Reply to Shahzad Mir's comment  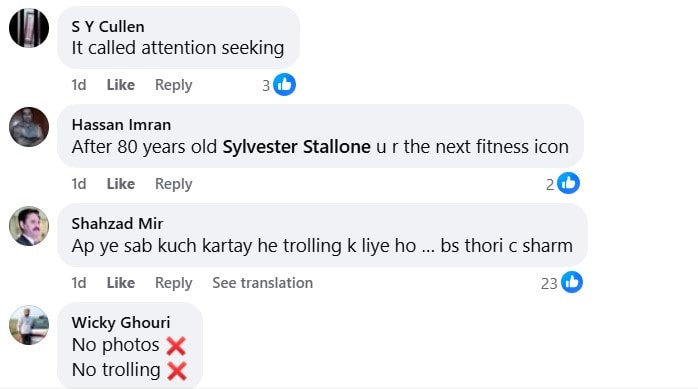(174, 283)
